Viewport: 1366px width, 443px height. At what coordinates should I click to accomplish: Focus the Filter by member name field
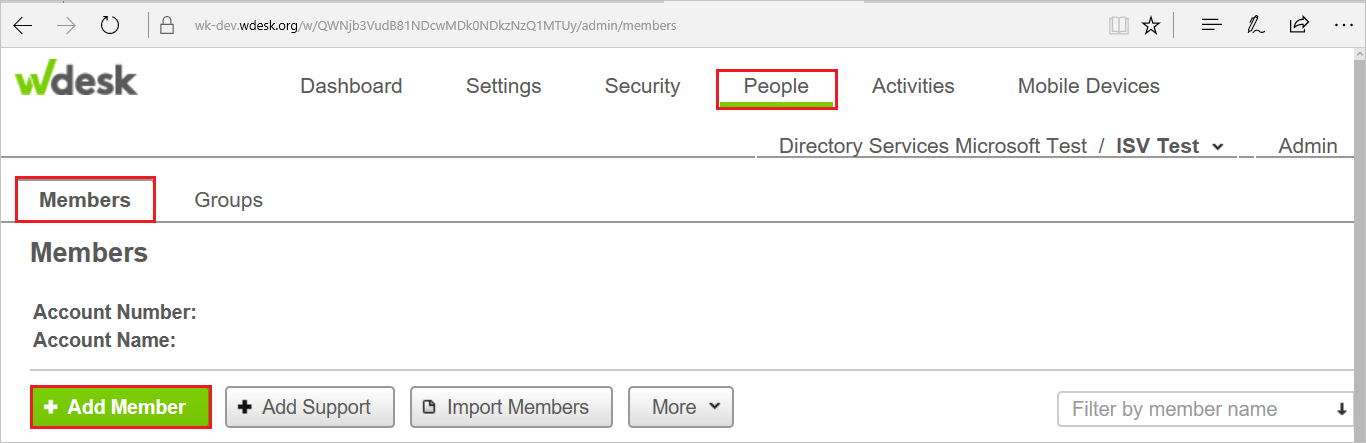tap(1193, 409)
